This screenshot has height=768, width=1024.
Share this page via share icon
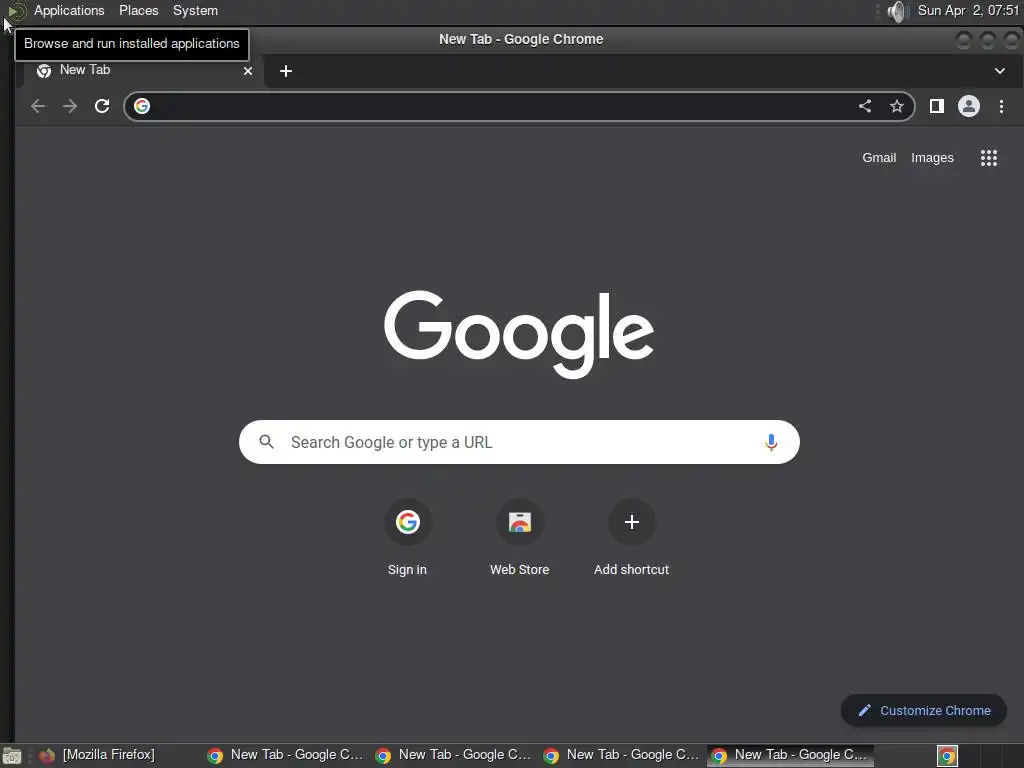[865, 106]
